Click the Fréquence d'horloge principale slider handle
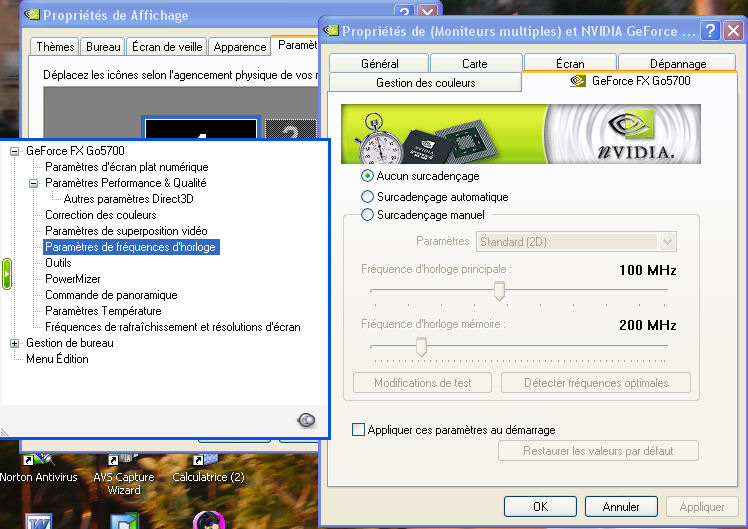Screen dimensions: 748x529 tap(499, 290)
